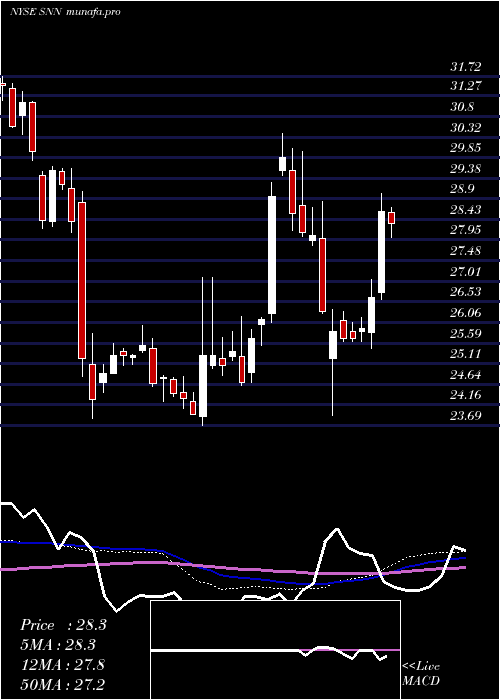Select the 26.53 price axis label
Image resolution: width=500 pixels, height=700 pixels.
[466, 292]
